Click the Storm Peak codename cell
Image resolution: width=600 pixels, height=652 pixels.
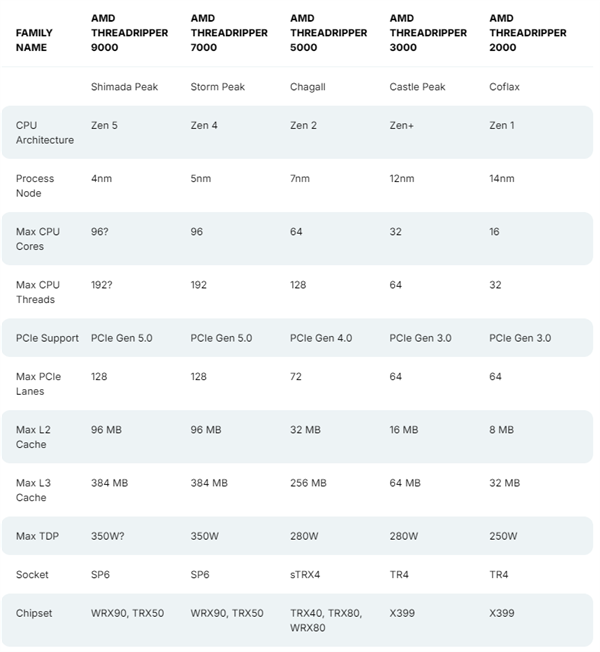(x=218, y=87)
